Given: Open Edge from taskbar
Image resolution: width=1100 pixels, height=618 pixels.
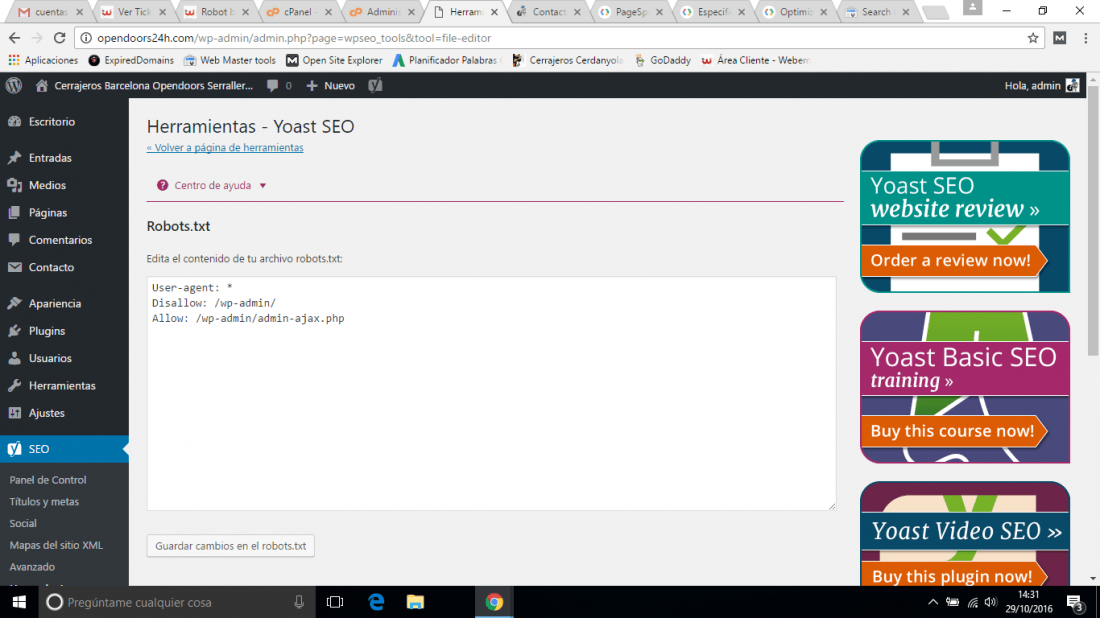Looking at the screenshot, I should [x=376, y=602].
